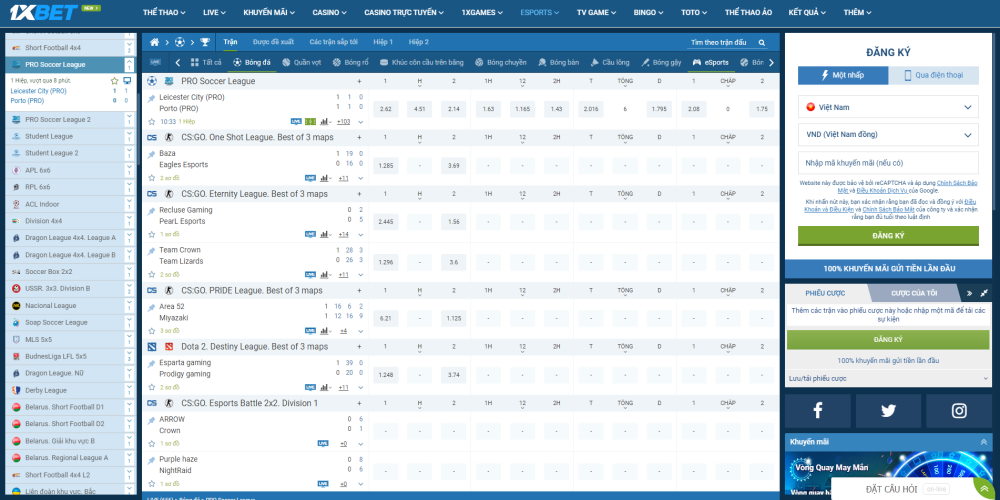Viewport: 1000px width, 500px height.
Task: Switch to CƯỢC CỦA TÔI tab
Action: pyautogui.click(x=914, y=293)
